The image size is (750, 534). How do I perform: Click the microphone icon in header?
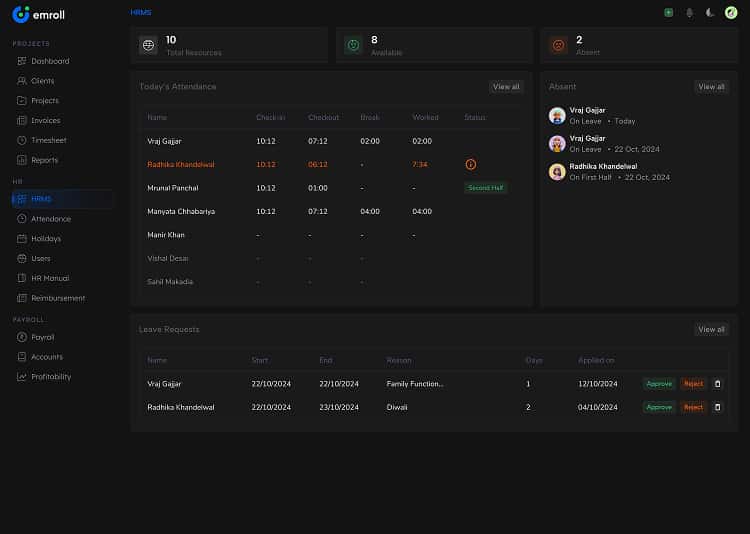(x=689, y=12)
